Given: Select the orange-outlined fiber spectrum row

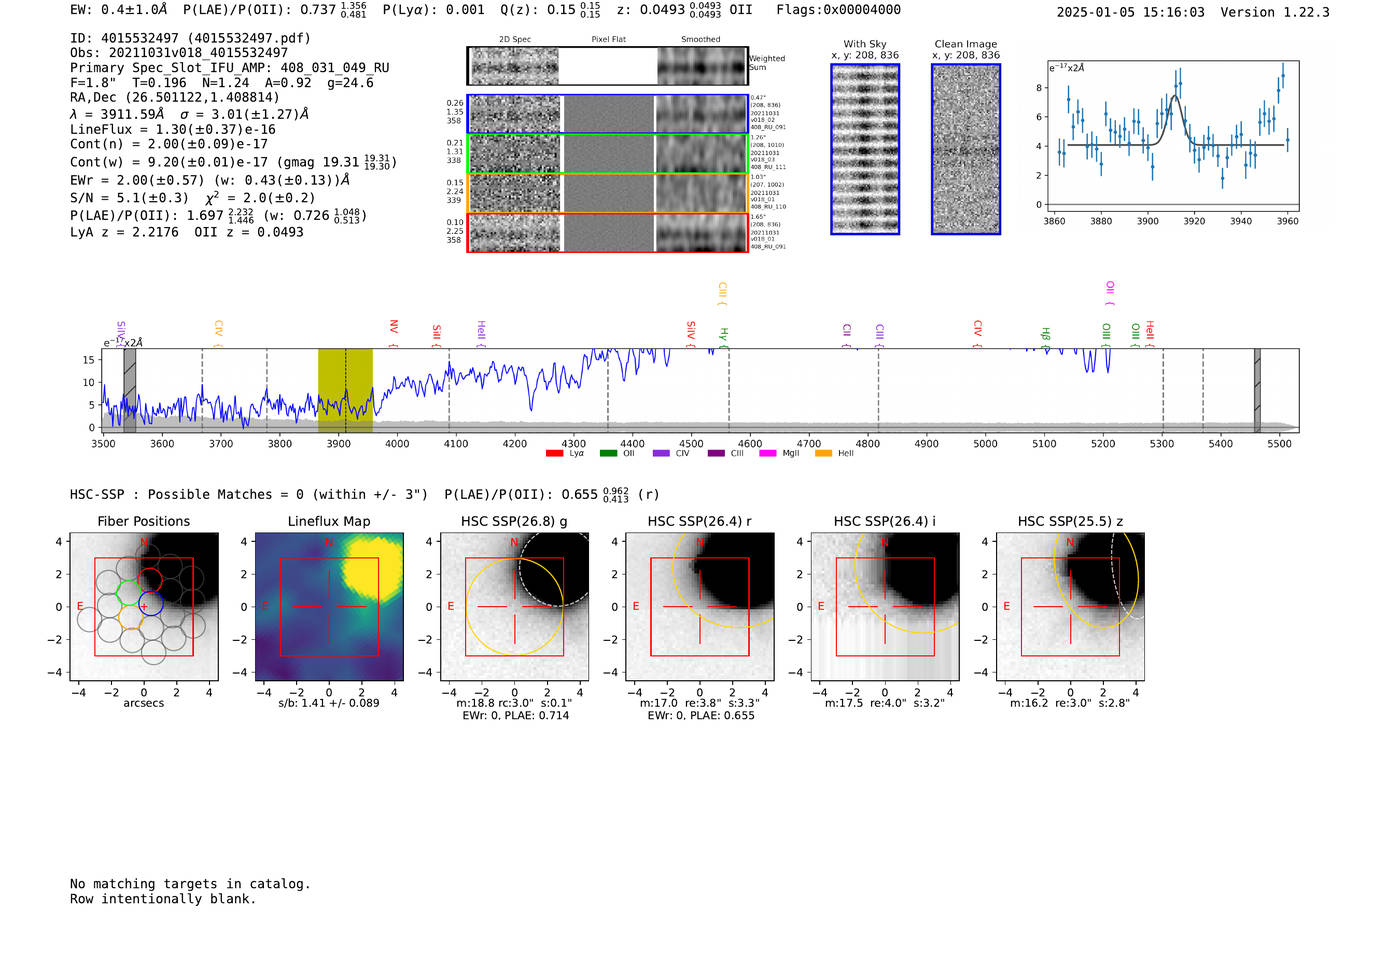Looking at the screenshot, I should coord(607,193).
